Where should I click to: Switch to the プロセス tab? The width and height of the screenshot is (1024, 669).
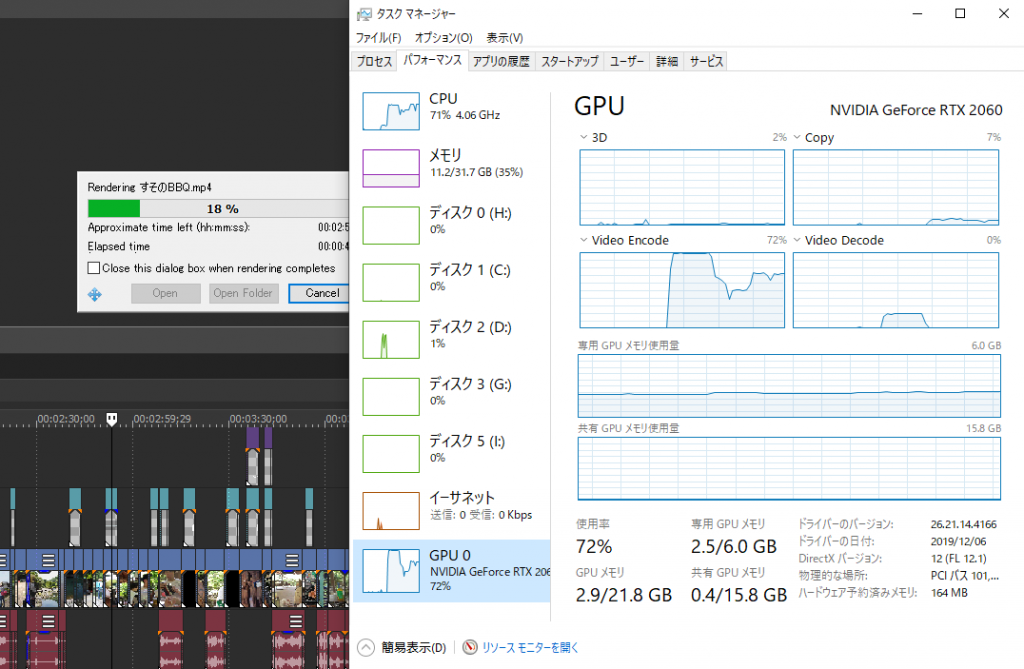point(373,61)
